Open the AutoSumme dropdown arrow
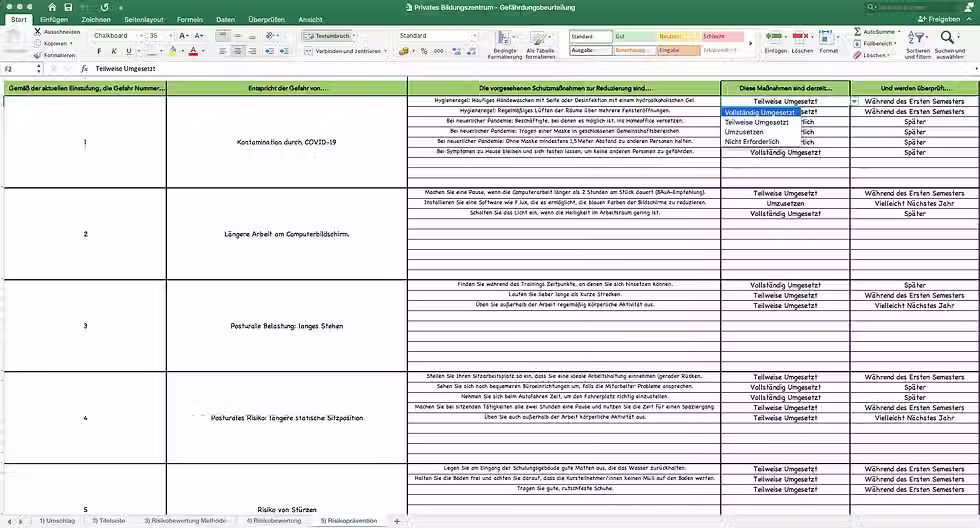This screenshot has width=980, height=528. coord(899,31)
